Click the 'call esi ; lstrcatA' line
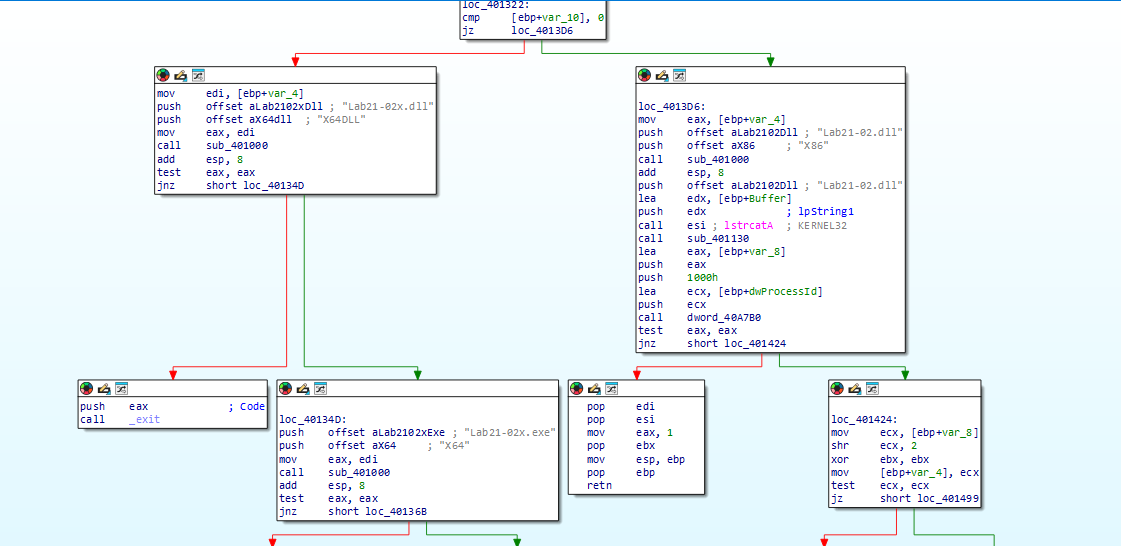 pos(741,225)
